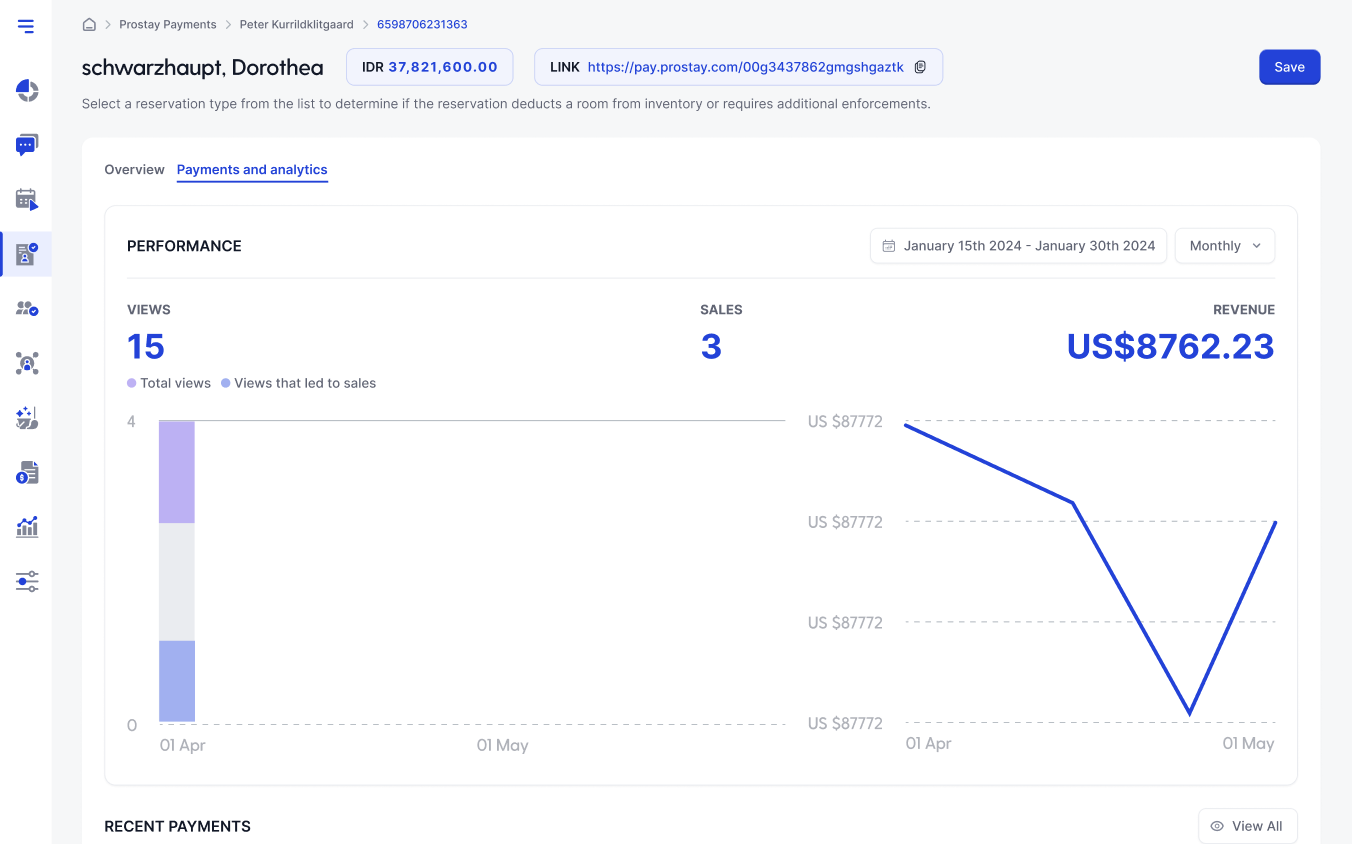
Task: Click the Total views legend swatch
Action: click(x=132, y=383)
